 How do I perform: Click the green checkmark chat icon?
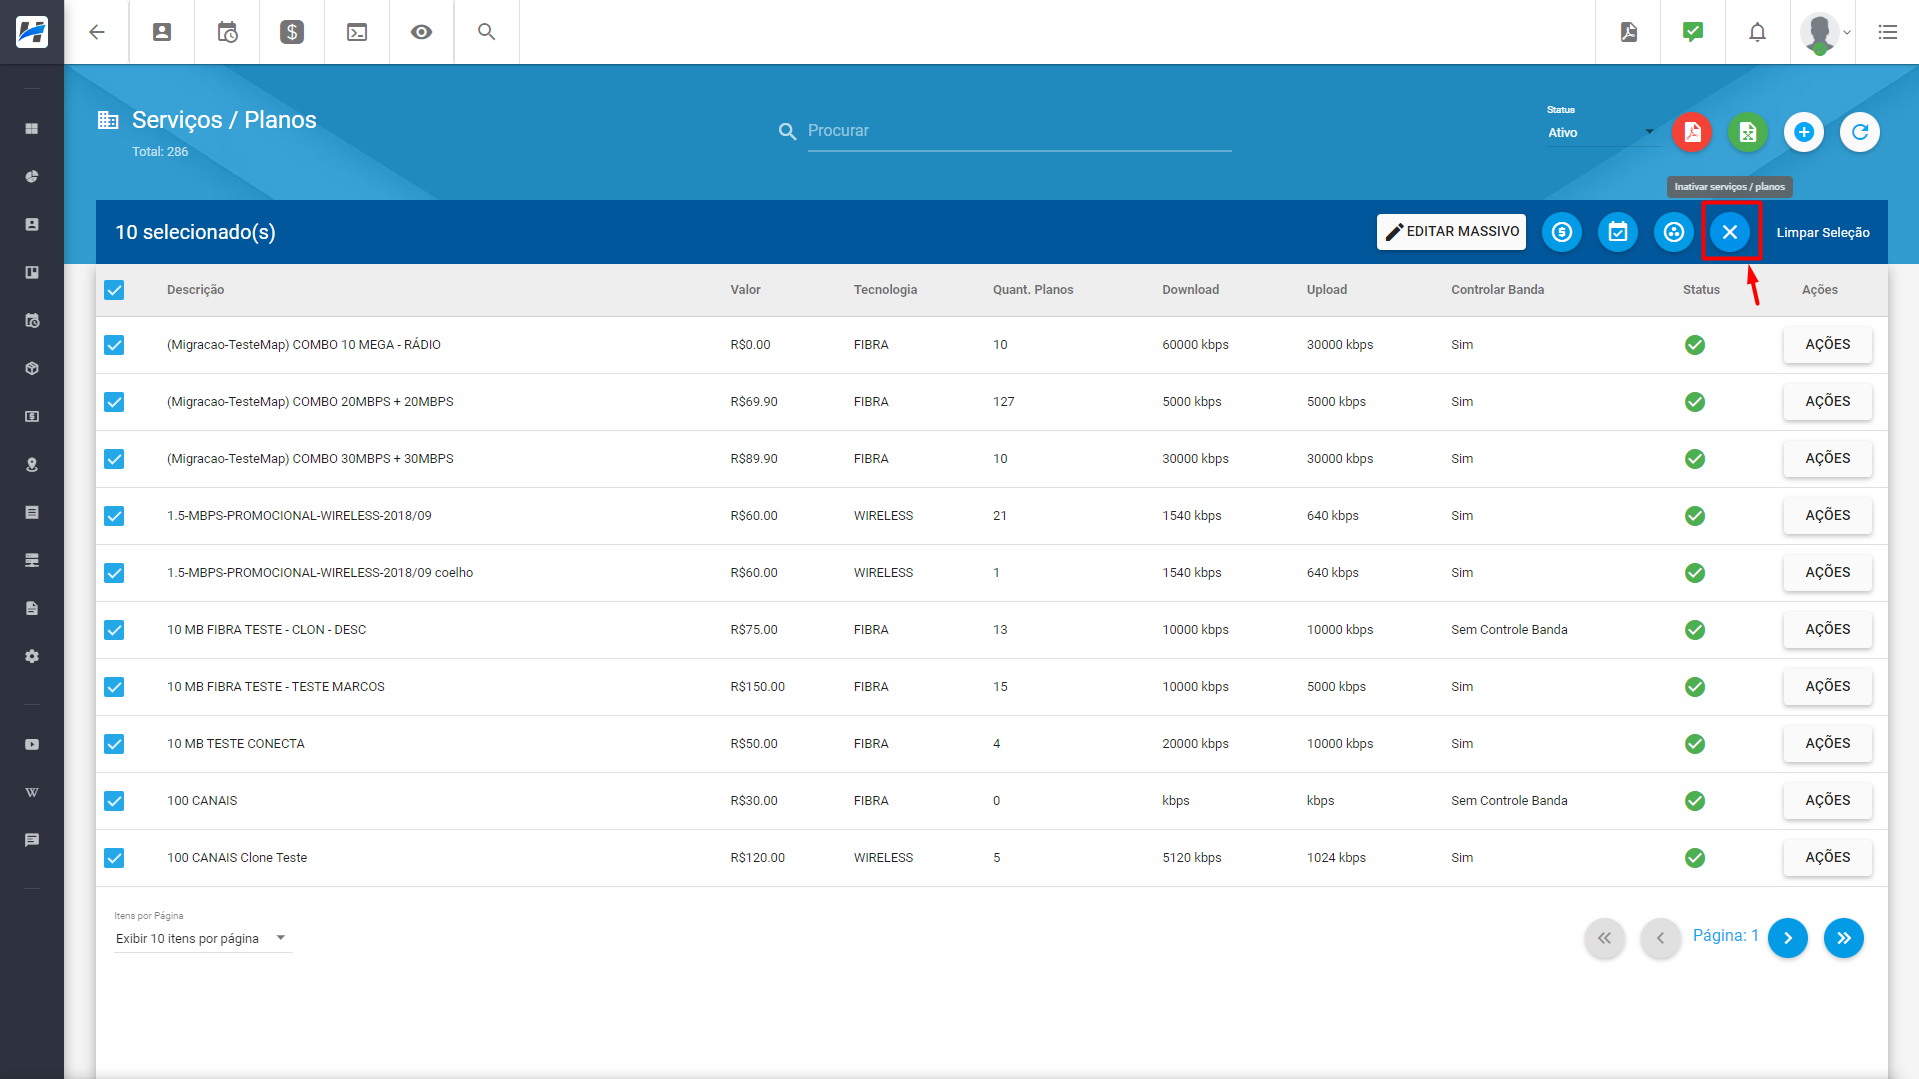(x=1693, y=32)
